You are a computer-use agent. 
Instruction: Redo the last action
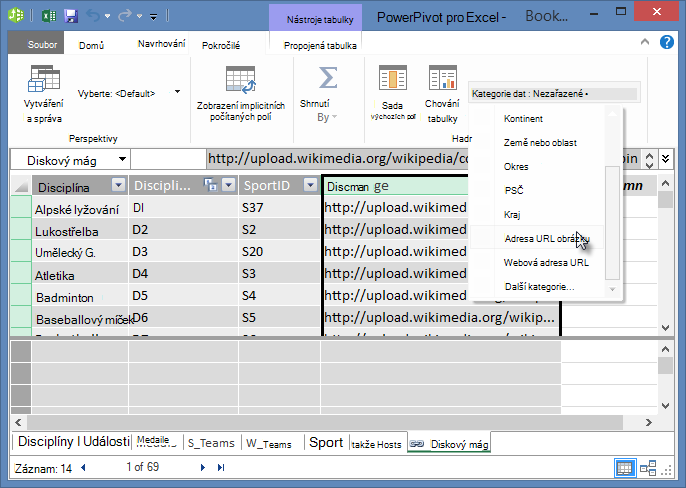125,16
